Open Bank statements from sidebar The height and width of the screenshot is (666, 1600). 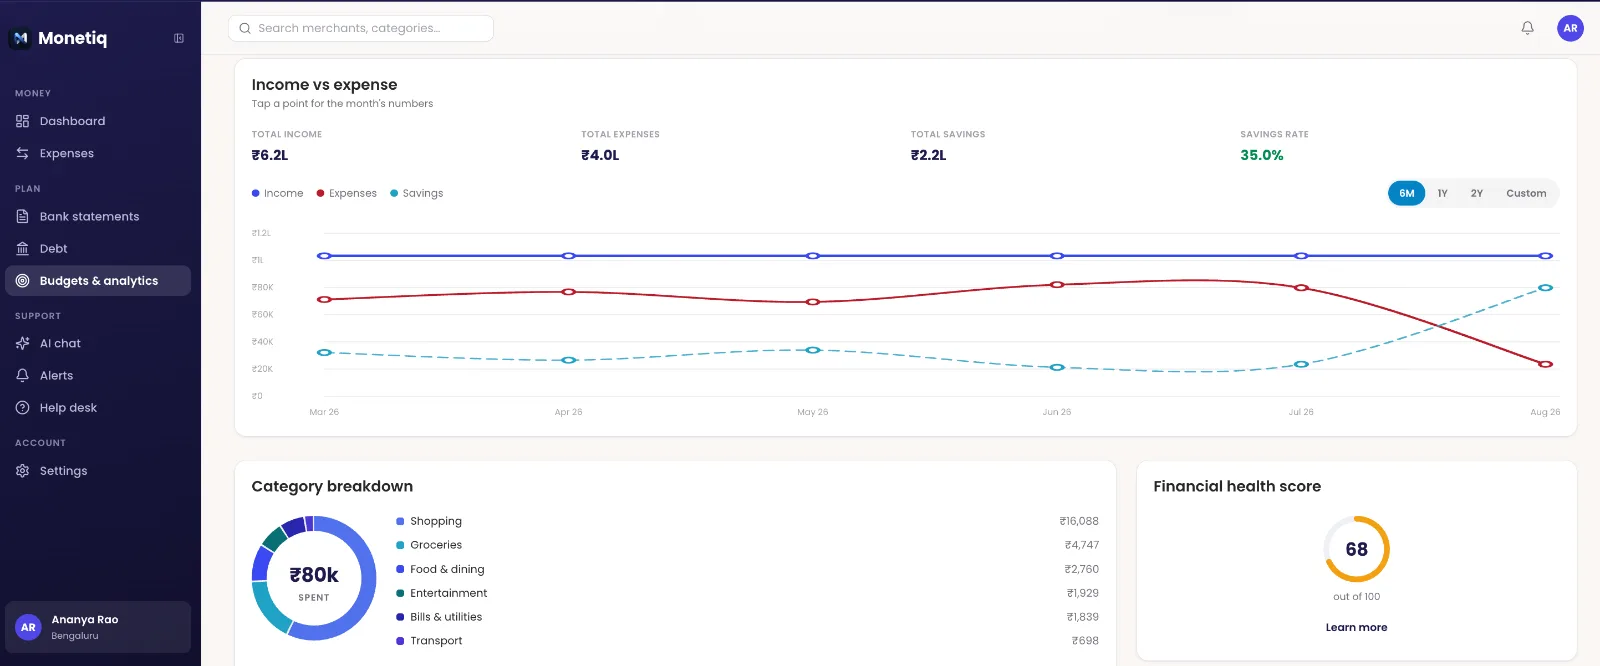point(98,216)
